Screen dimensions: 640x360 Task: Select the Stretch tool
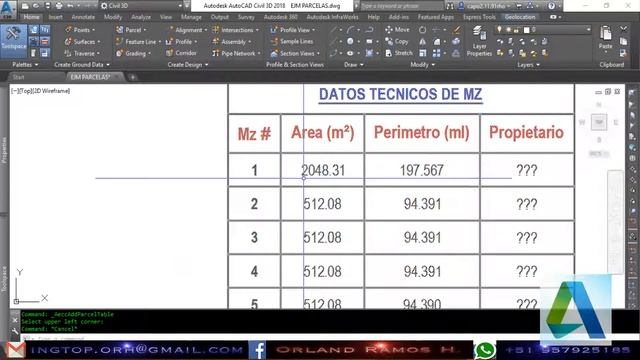[399, 53]
